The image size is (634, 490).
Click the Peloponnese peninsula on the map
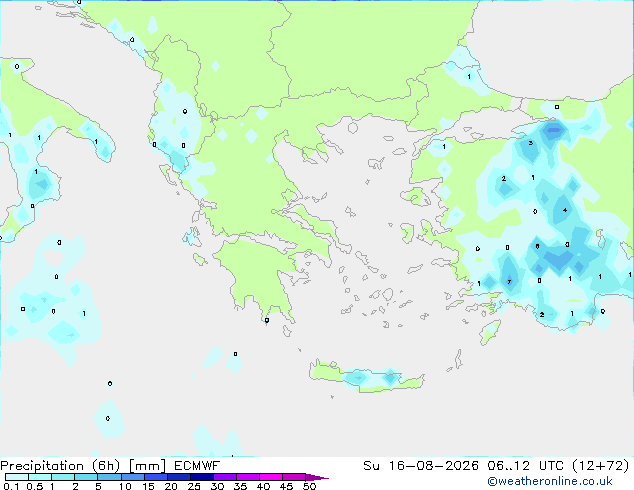click(259, 275)
